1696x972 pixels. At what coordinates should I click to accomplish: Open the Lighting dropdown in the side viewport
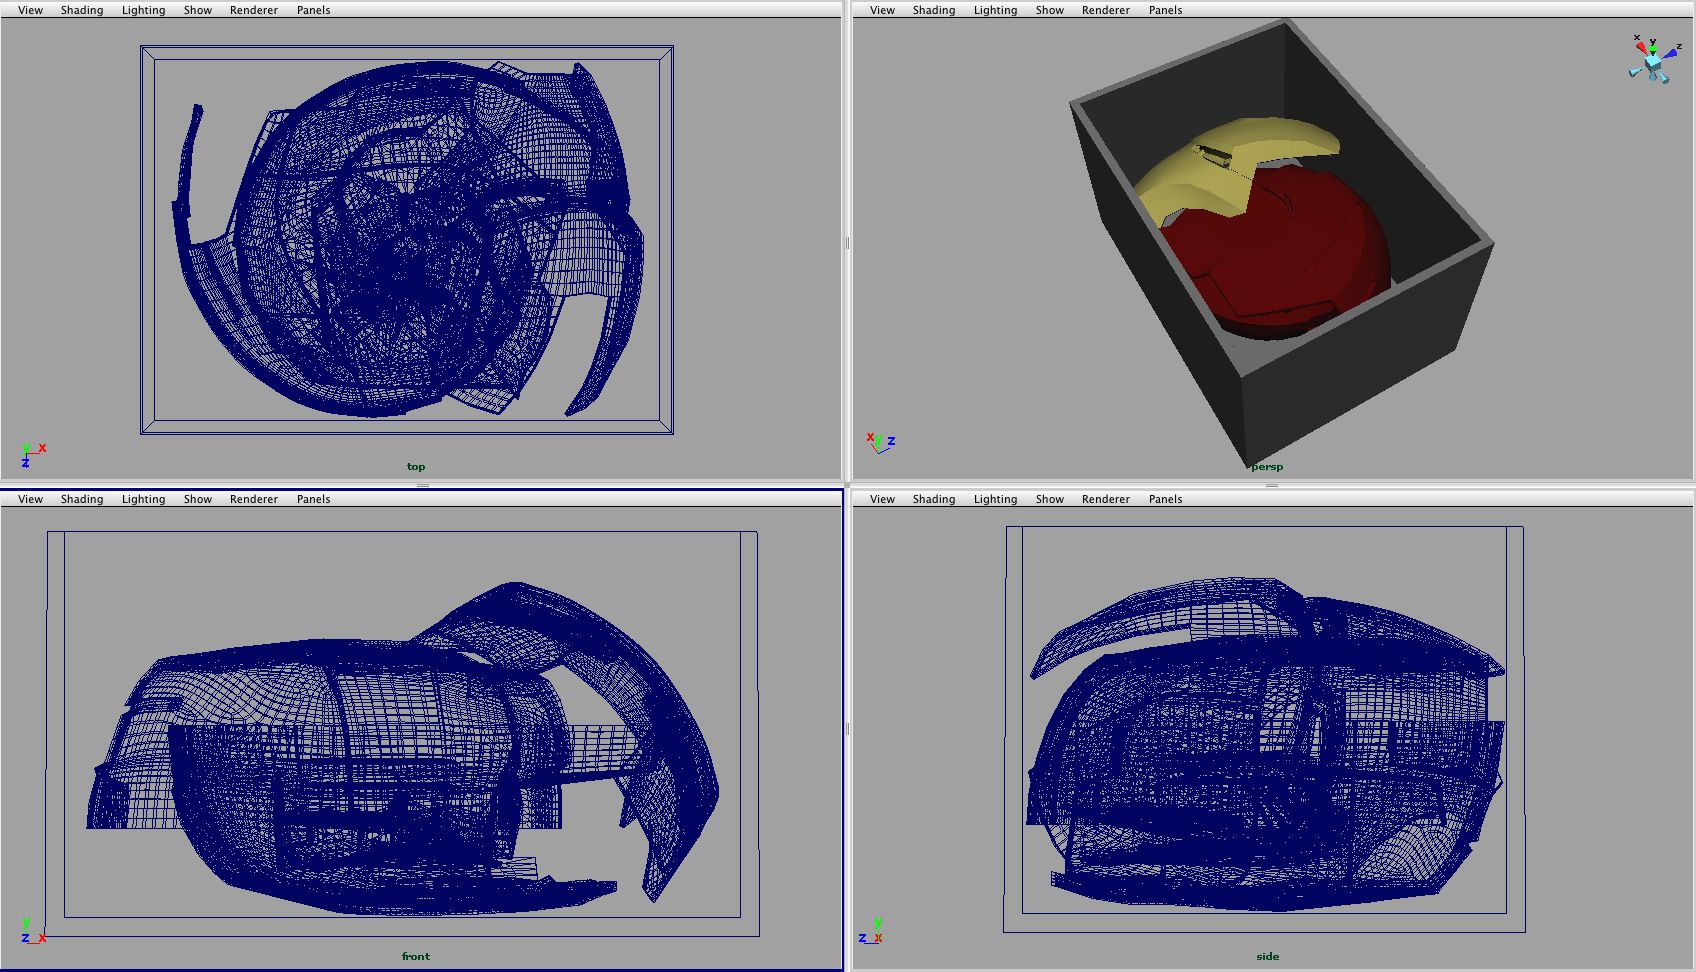tap(994, 498)
